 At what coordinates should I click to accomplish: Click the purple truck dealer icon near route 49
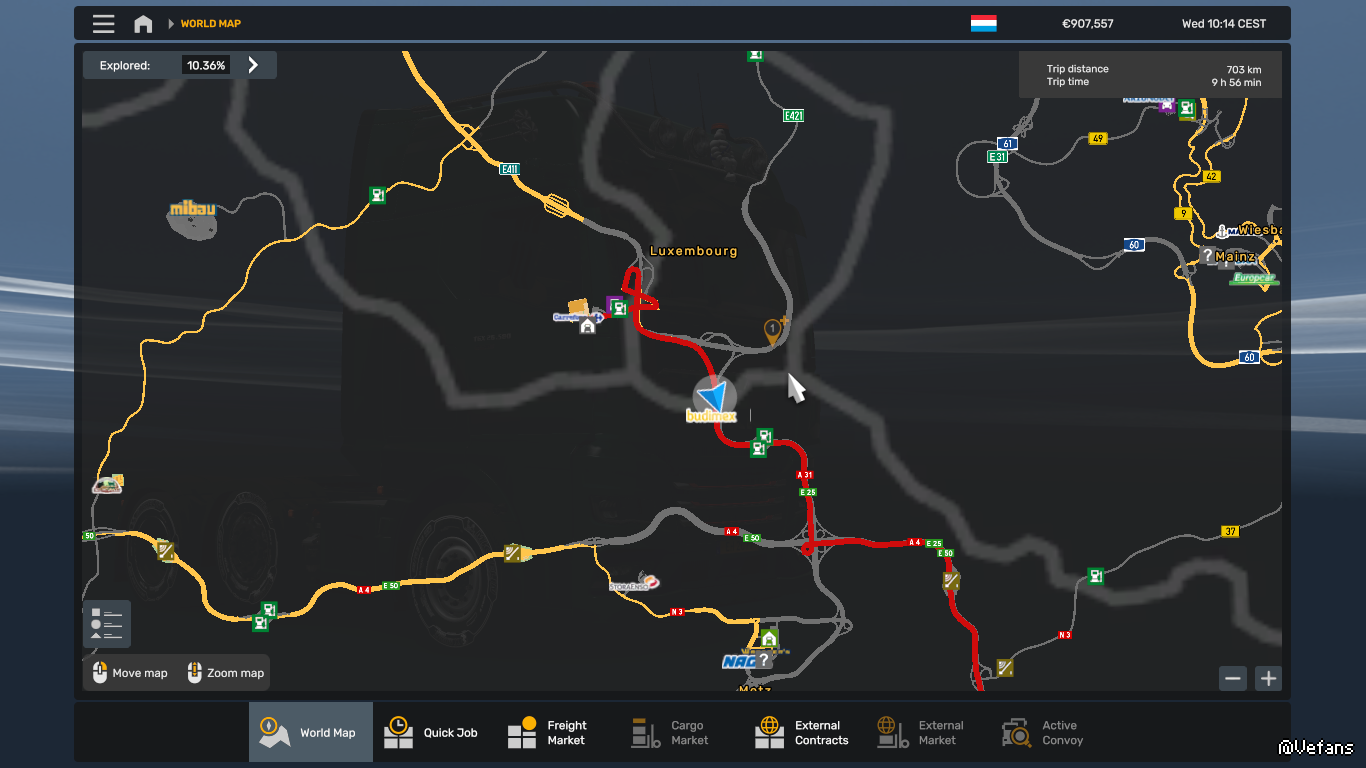coord(1165,106)
